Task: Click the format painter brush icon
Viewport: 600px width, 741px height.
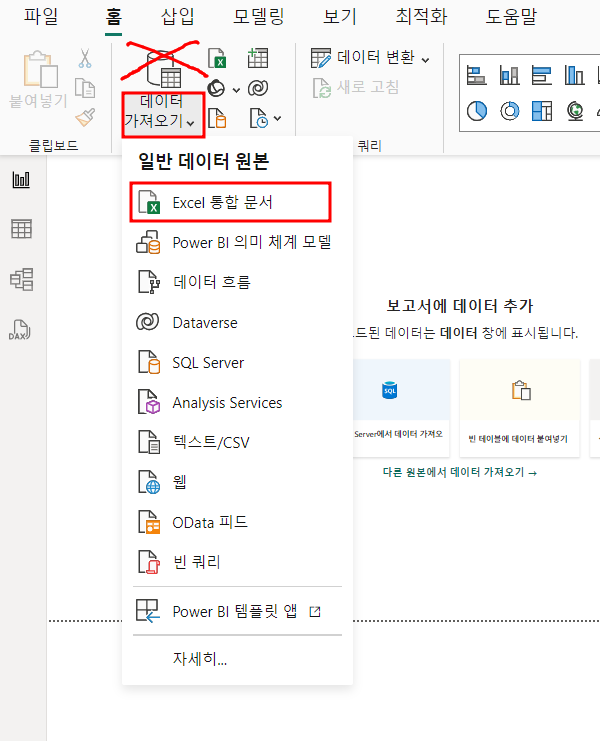Action: [x=85, y=117]
